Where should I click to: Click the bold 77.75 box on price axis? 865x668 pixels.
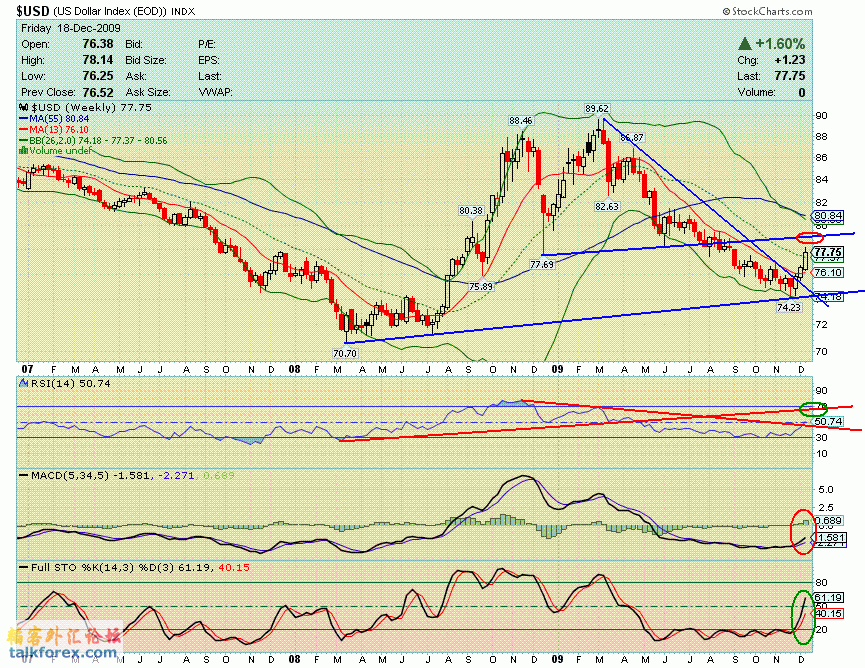(x=828, y=252)
